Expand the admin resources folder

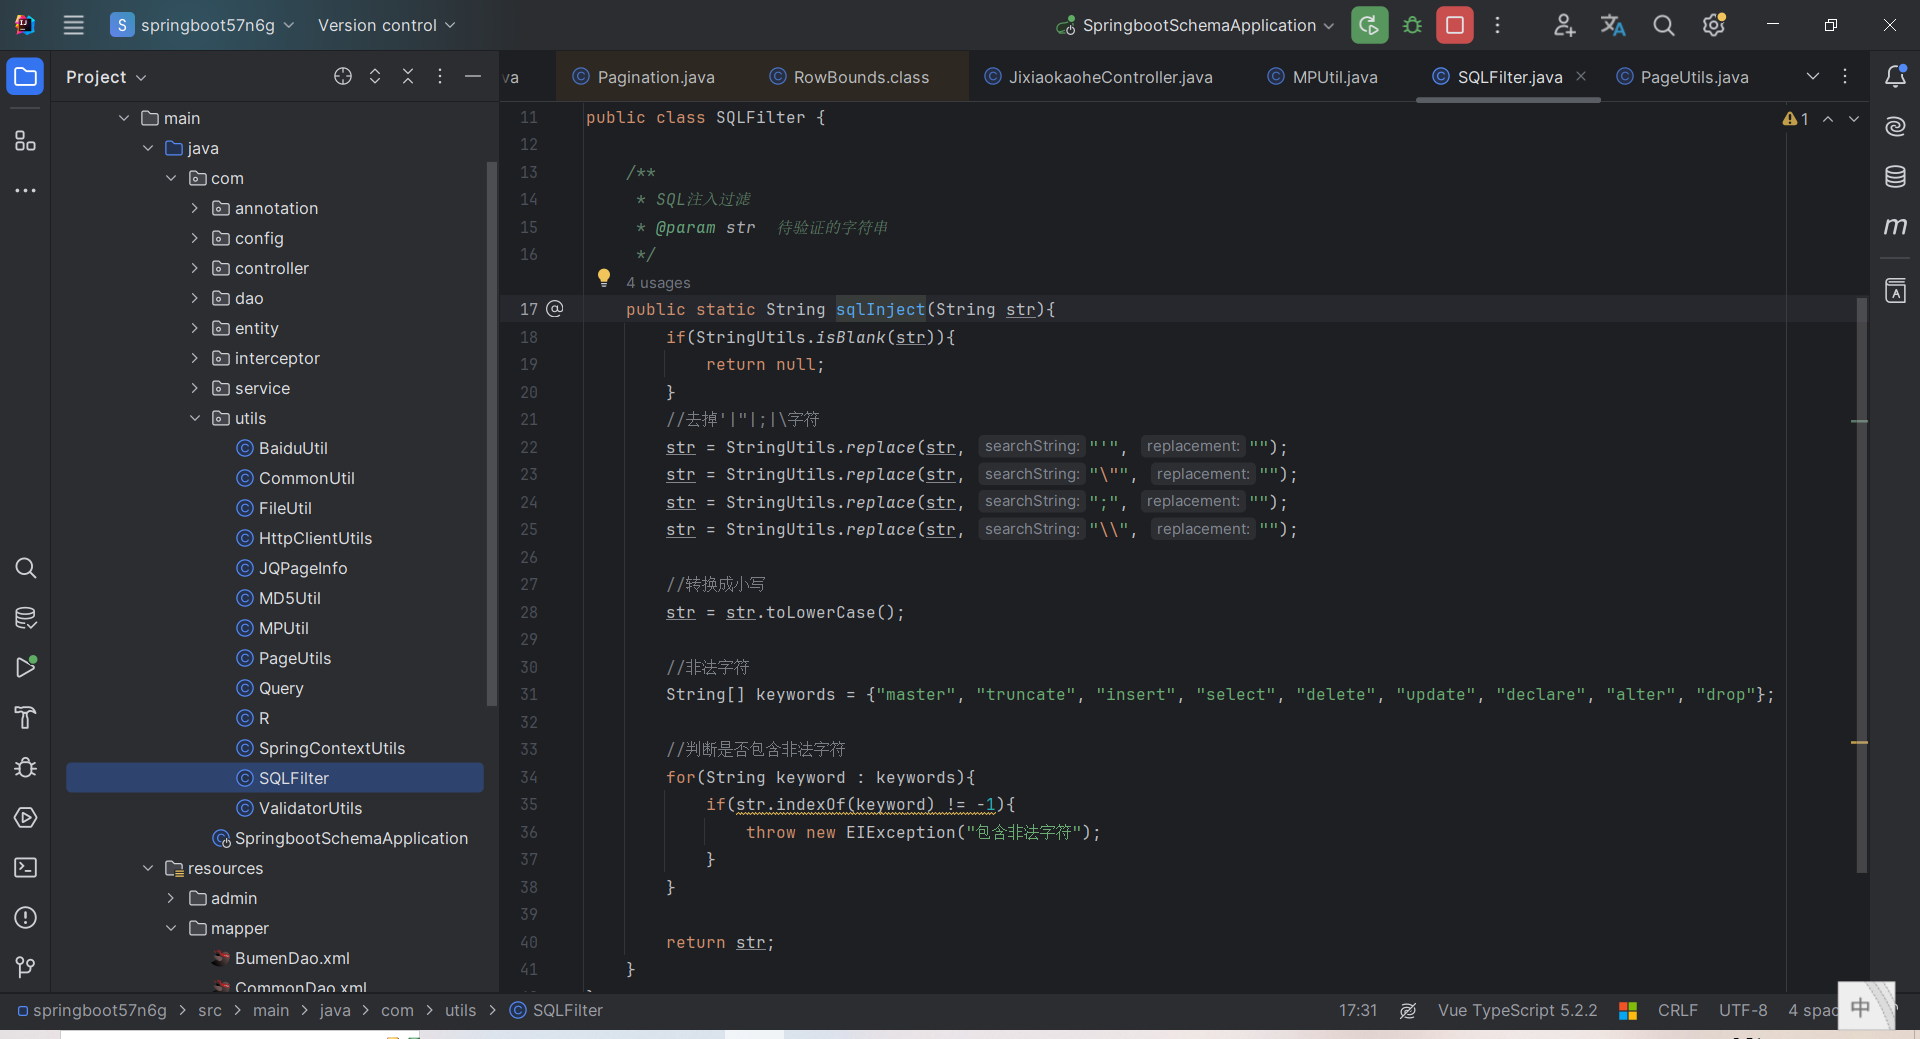click(x=171, y=898)
